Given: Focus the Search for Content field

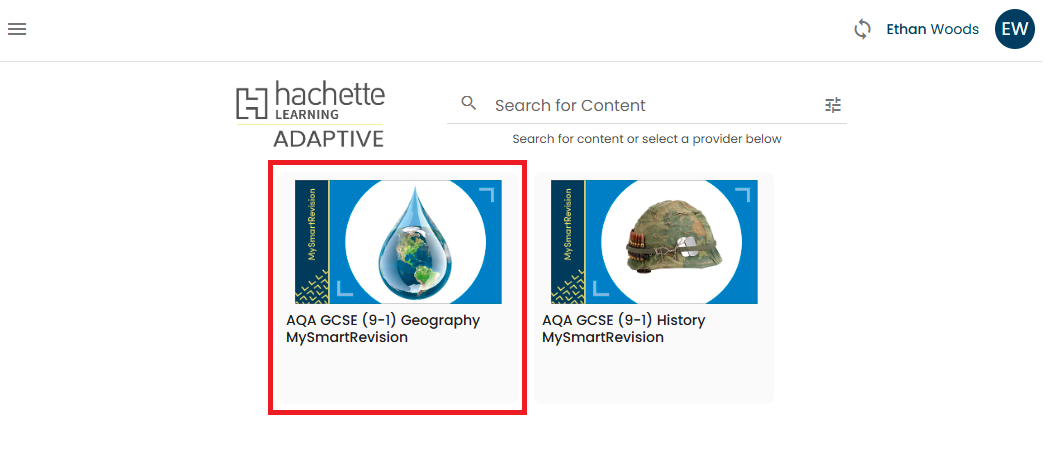Looking at the screenshot, I should click(650, 105).
